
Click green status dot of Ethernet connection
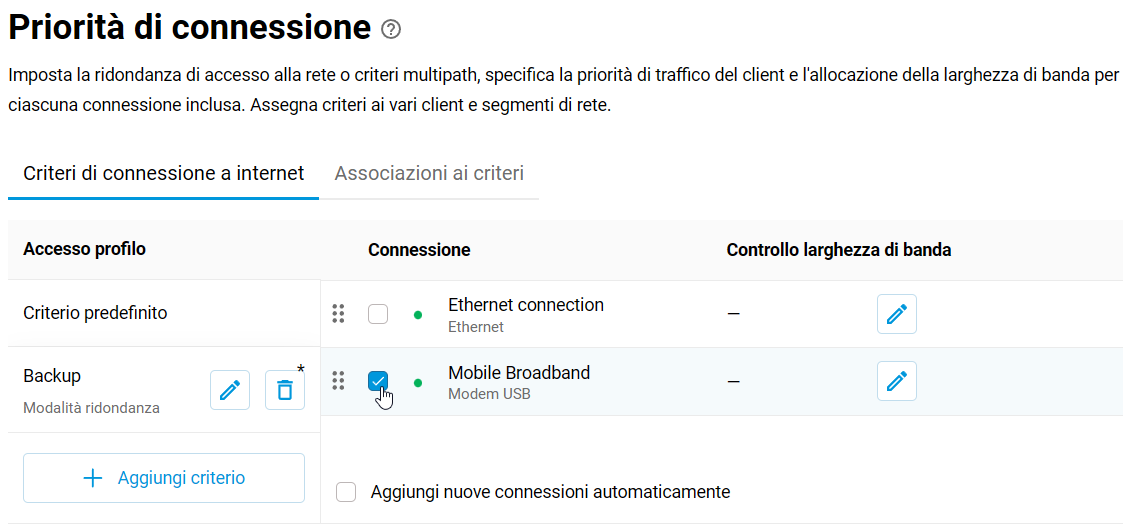[x=418, y=315]
